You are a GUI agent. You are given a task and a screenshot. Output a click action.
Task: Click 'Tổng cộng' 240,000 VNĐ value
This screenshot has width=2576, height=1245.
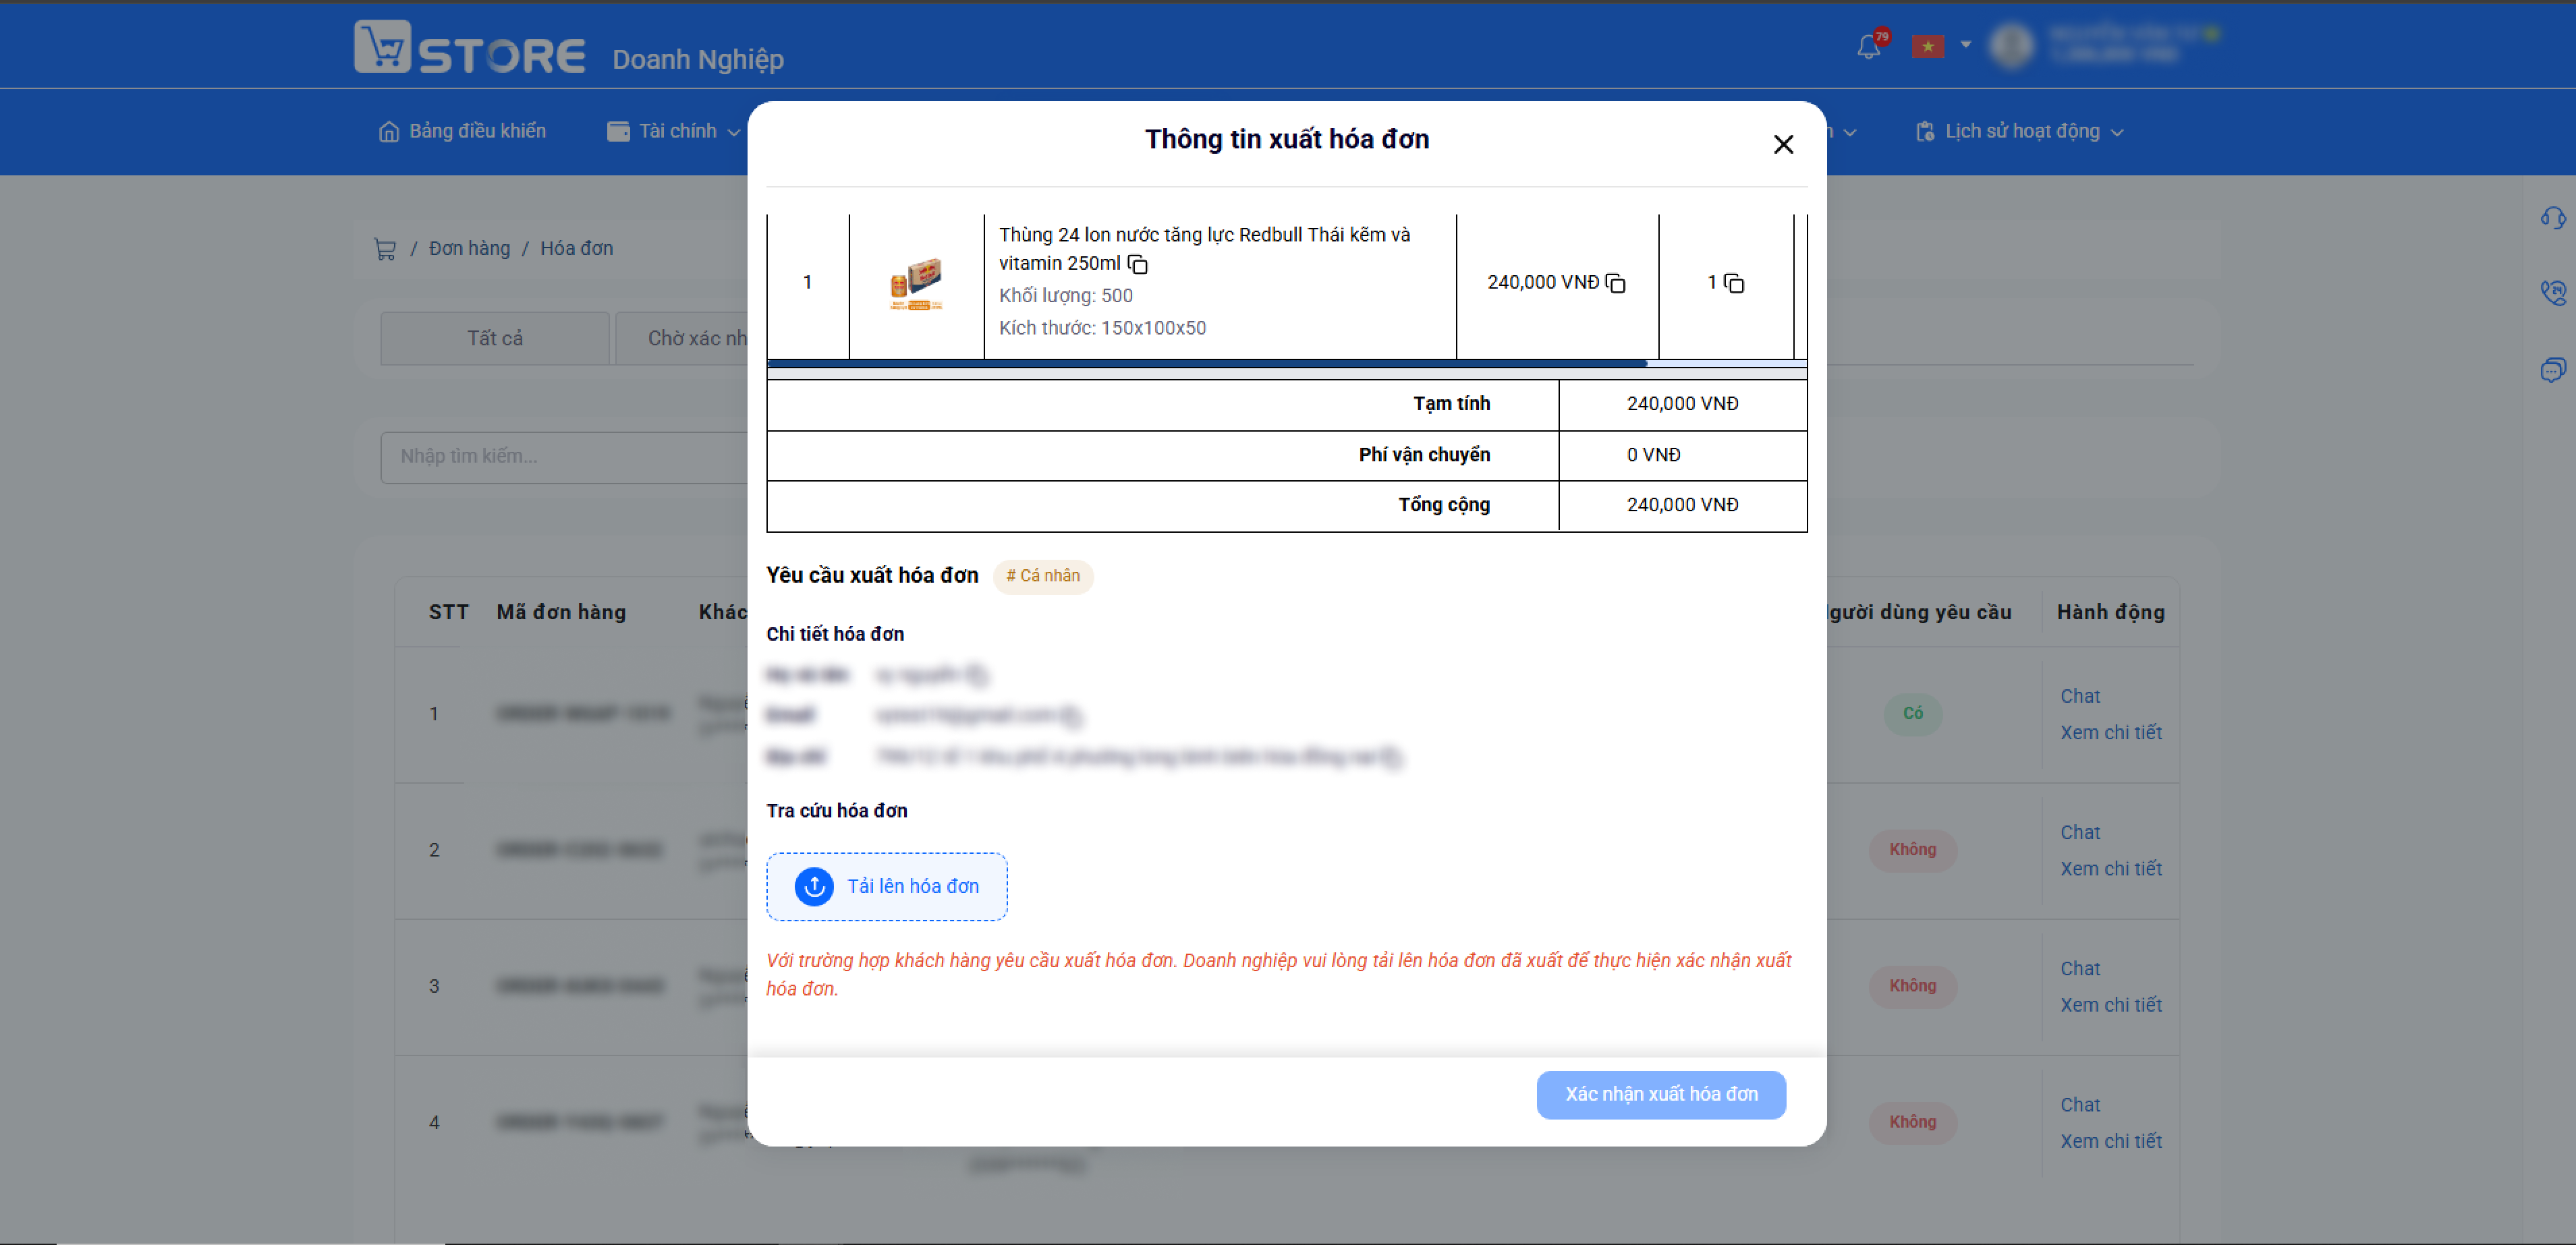(x=1682, y=505)
